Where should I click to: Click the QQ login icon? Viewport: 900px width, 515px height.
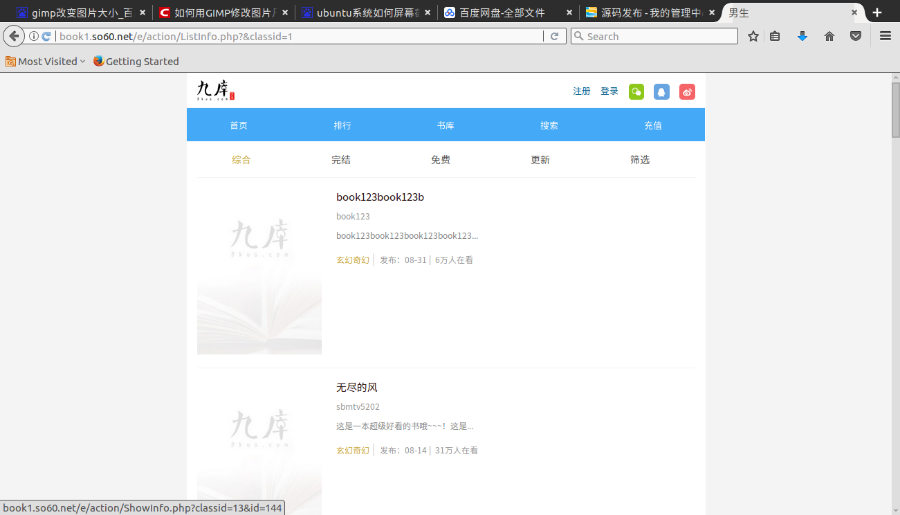click(661, 92)
